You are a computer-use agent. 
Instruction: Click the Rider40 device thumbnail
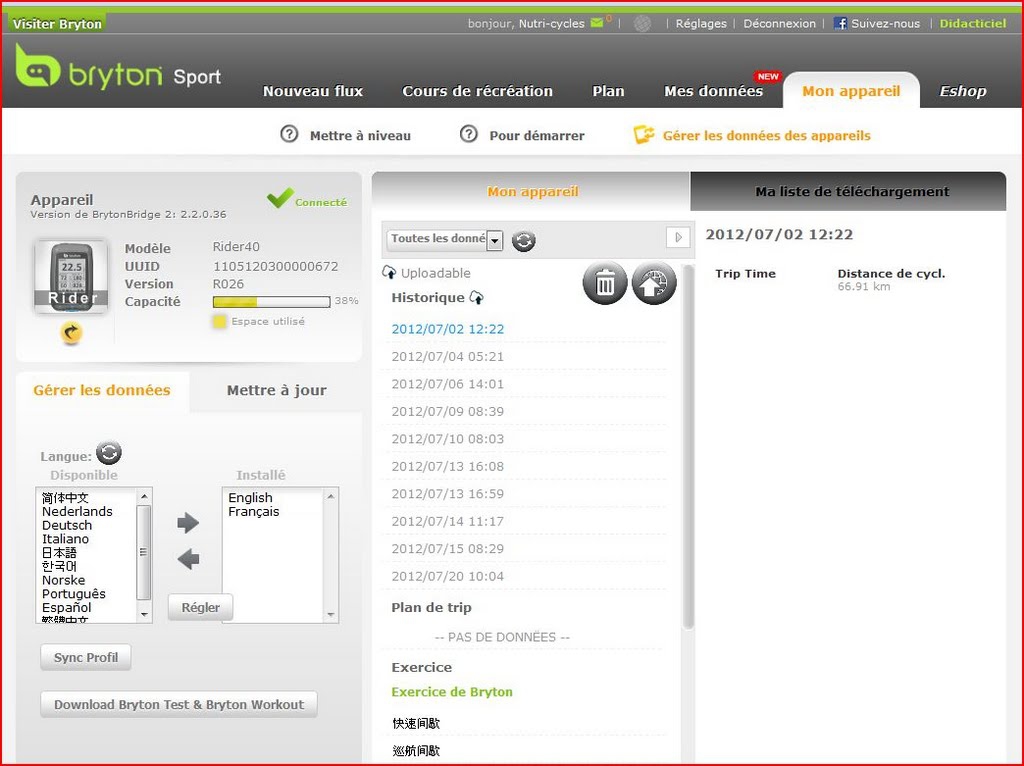(x=71, y=277)
